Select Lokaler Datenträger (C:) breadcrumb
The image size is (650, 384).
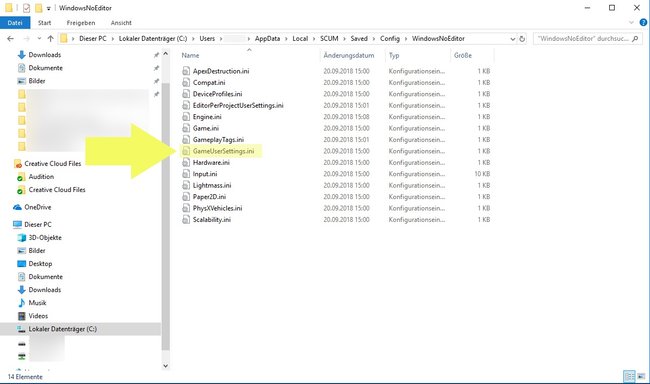point(153,39)
